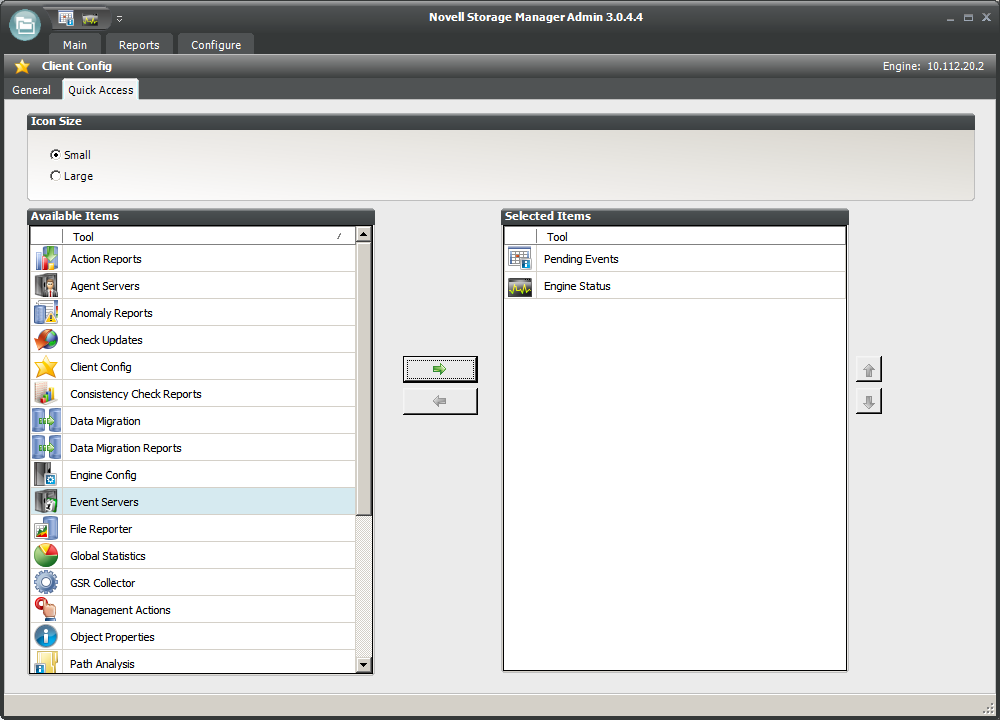Select the Object Properties text
Viewport: 1000px width, 720px height.
[112, 637]
